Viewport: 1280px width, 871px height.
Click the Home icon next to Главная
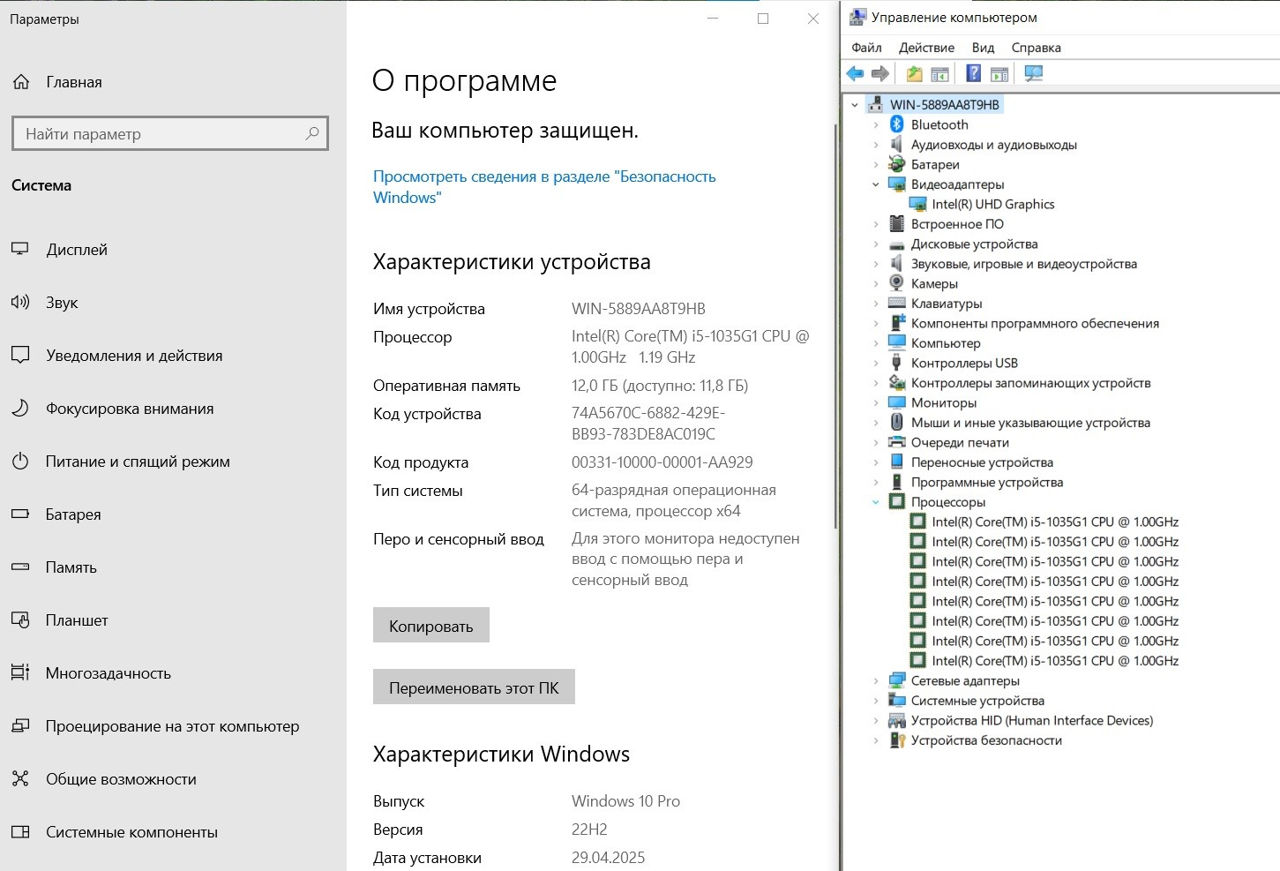(x=21, y=82)
